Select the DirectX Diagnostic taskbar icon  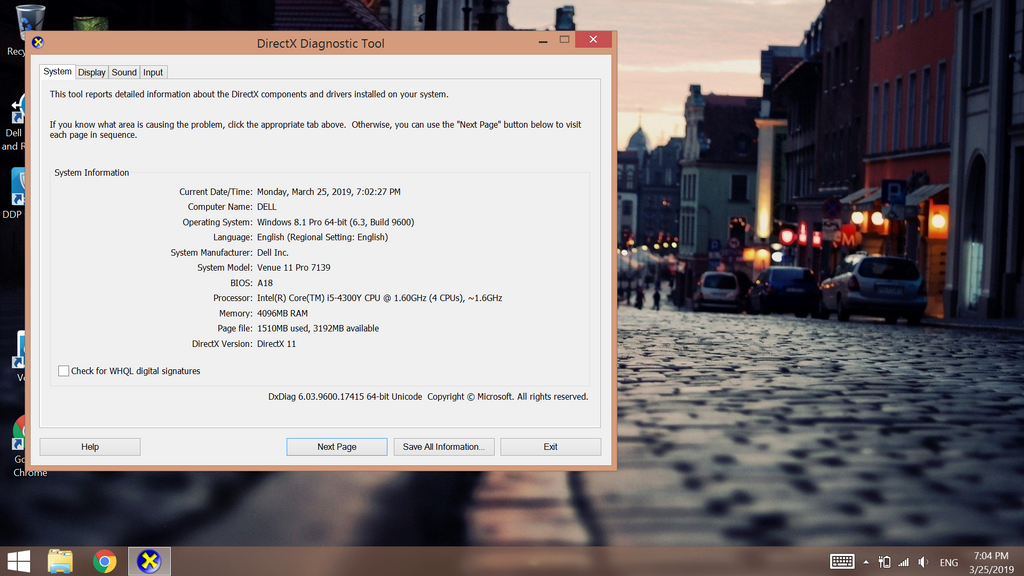(149, 561)
